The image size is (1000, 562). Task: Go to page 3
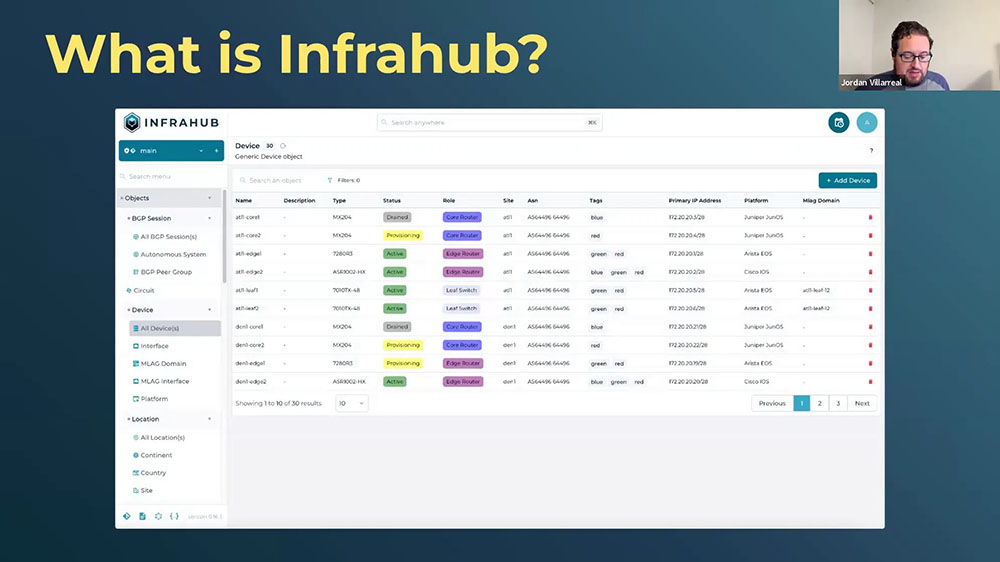tap(838, 404)
